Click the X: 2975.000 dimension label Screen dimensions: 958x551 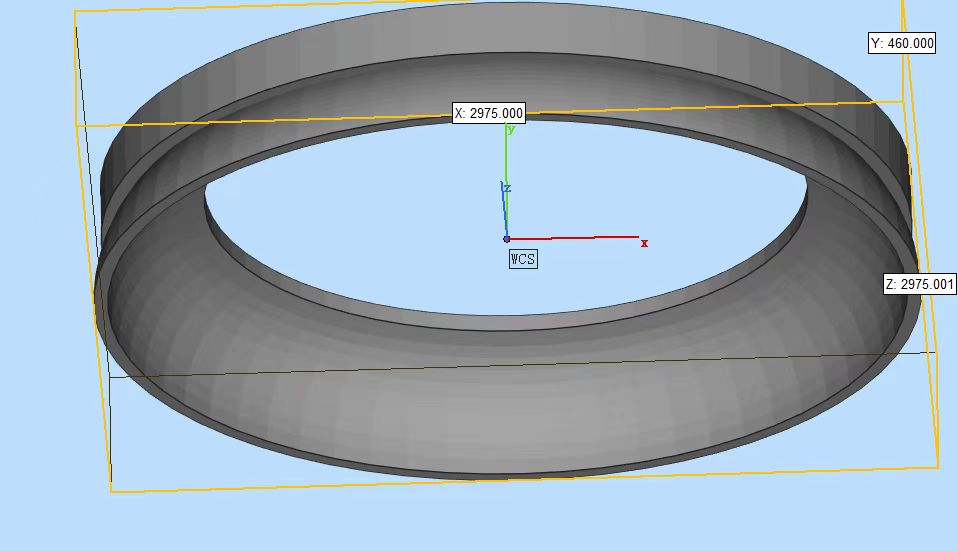(489, 113)
